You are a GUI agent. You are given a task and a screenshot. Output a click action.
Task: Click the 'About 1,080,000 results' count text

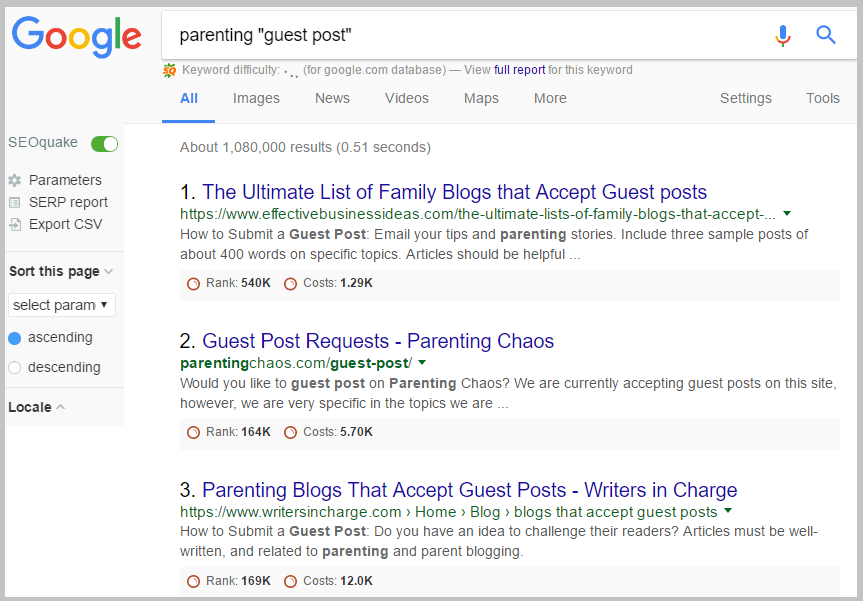[305, 147]
